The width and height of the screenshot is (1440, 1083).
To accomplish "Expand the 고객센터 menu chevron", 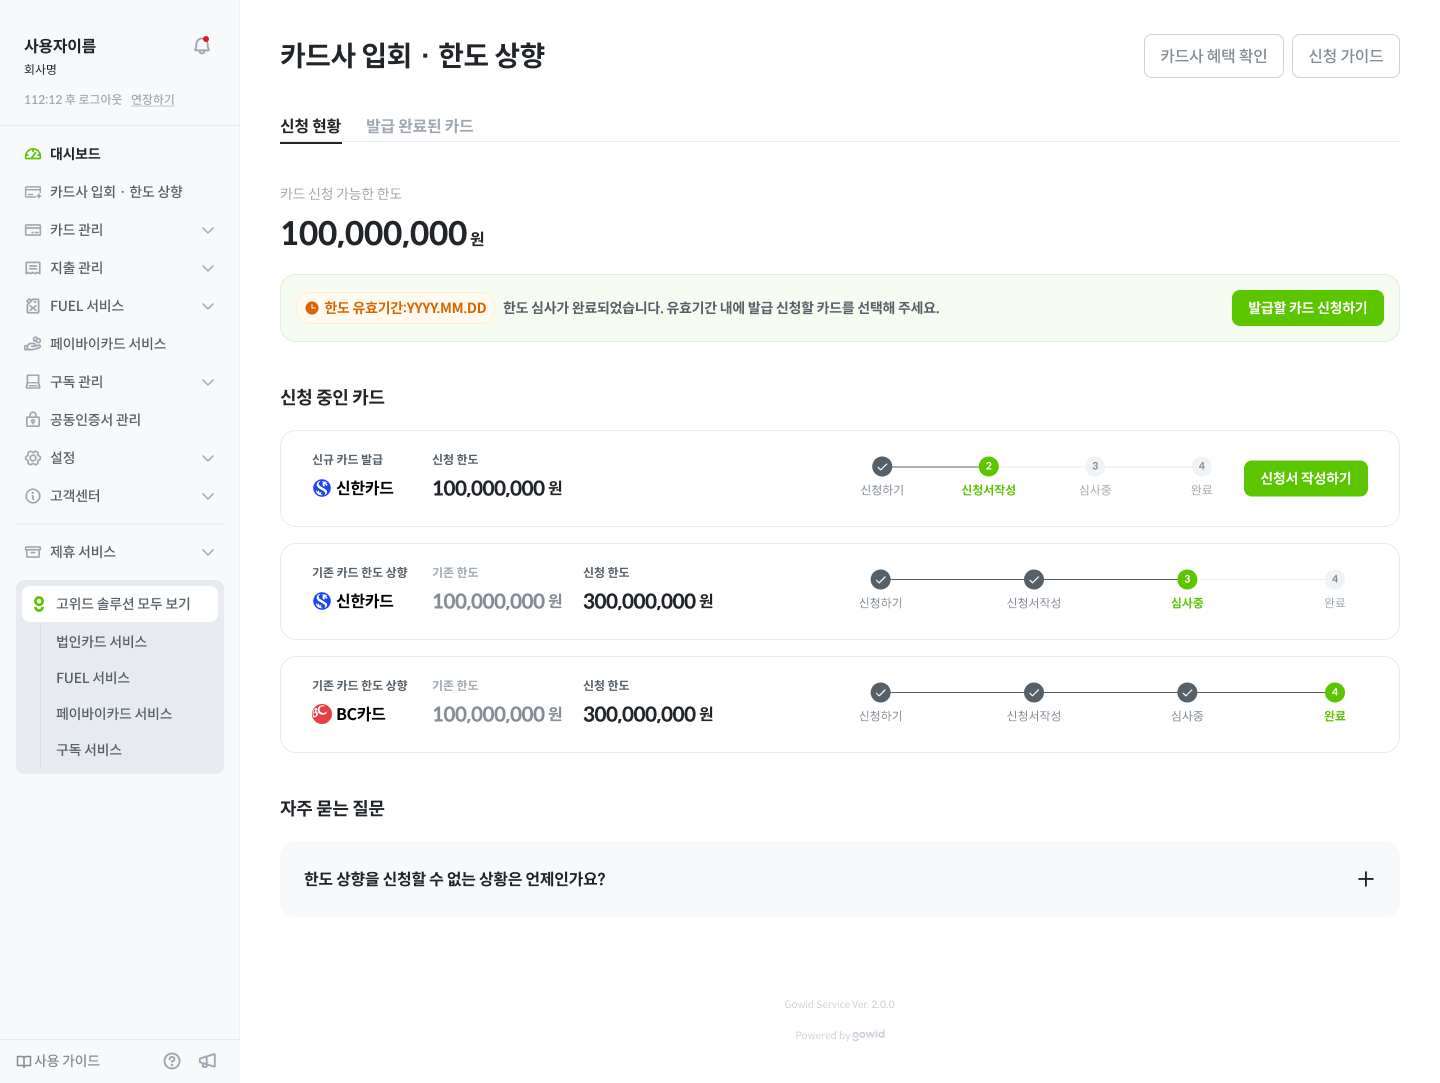I will [208, 496].
